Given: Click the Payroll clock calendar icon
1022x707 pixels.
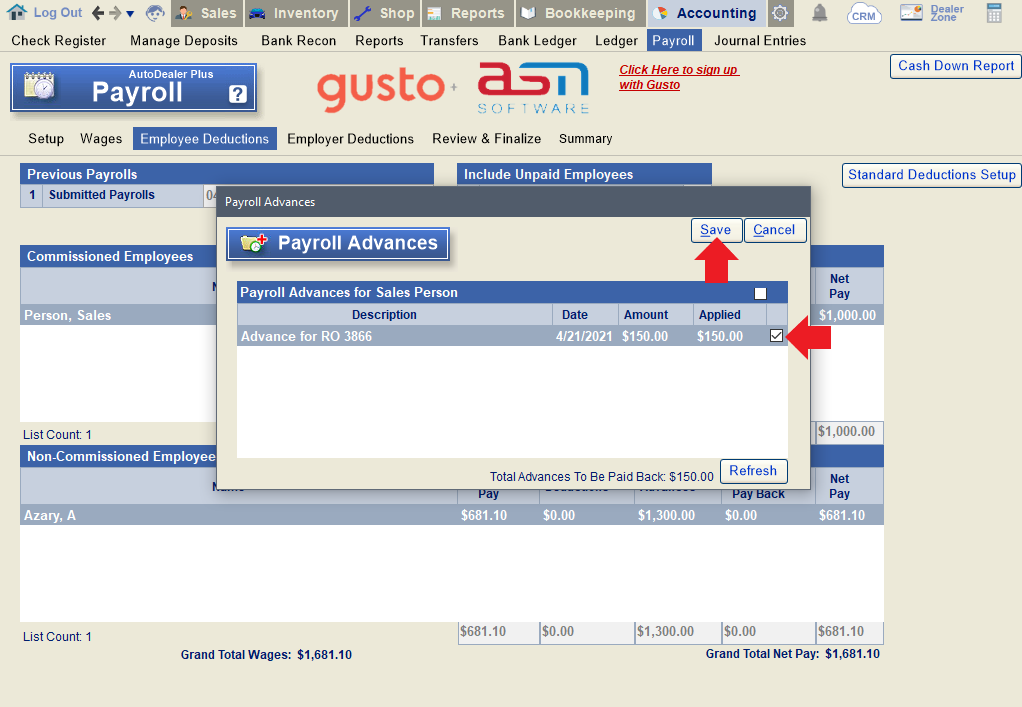Looking at the screenshot, I should point(39,87).
